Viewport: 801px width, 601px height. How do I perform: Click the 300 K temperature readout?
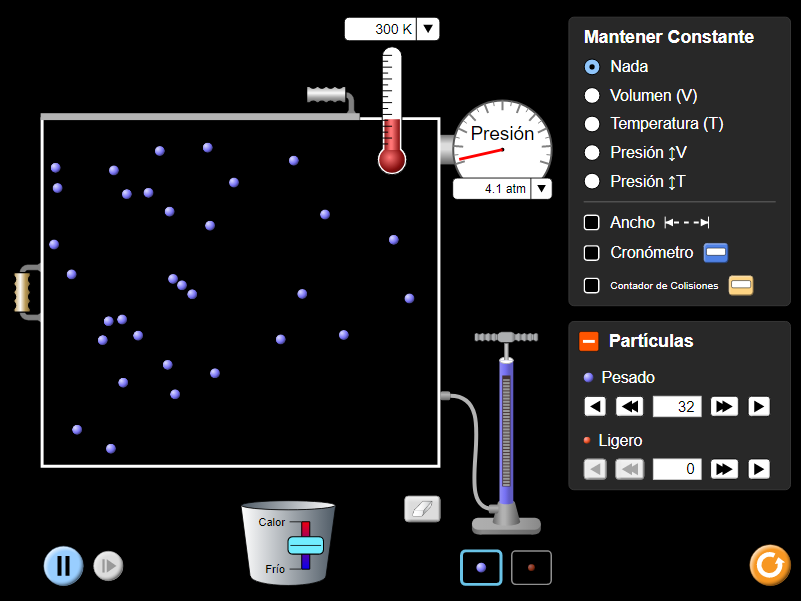(x=381, y=29)
